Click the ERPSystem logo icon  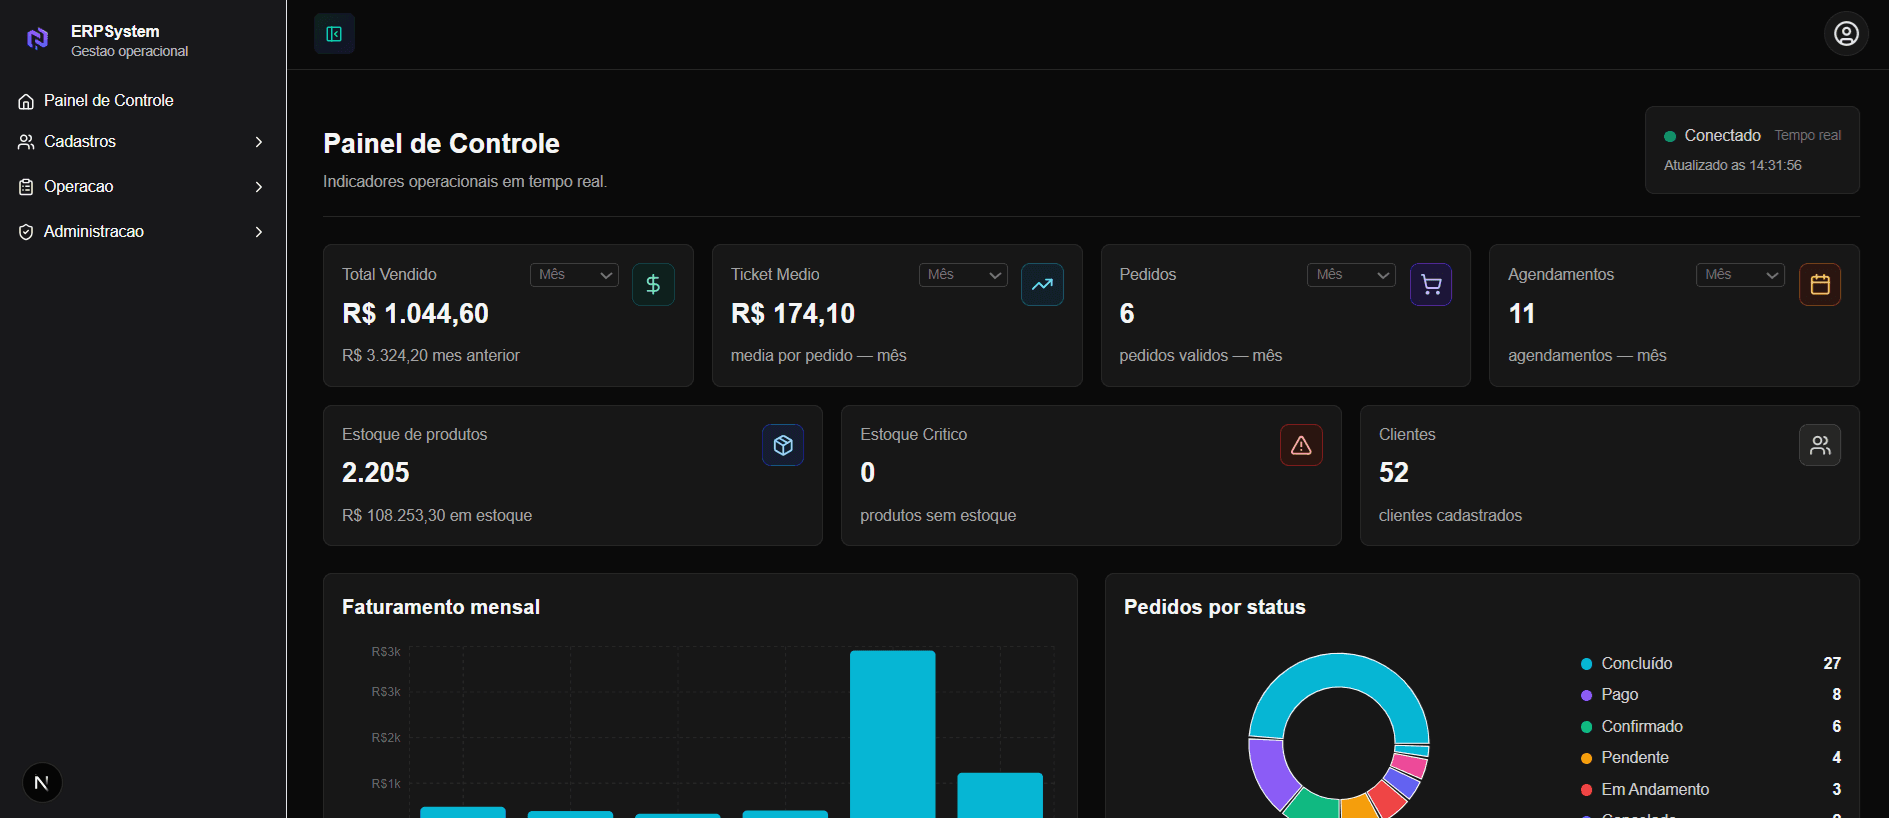click(37, 39)
